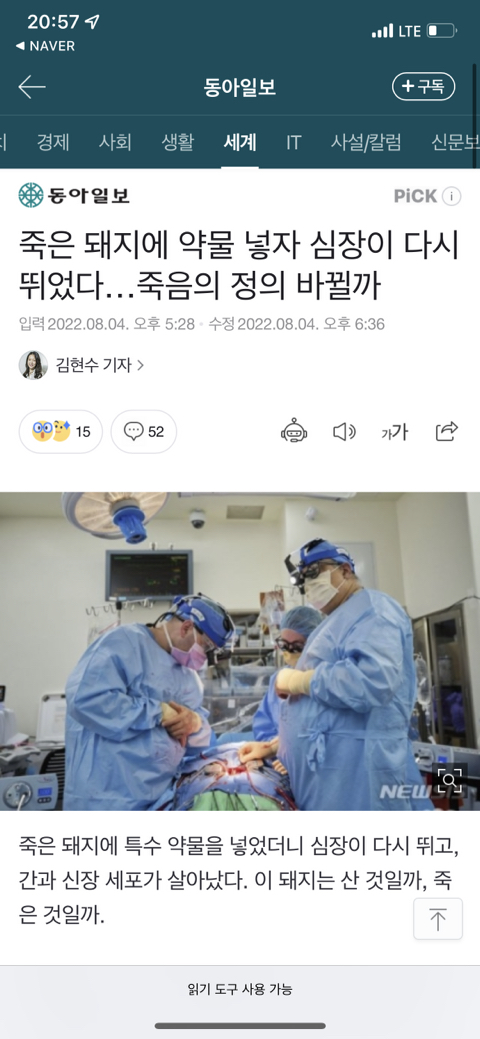The height and width of the screenshot is (1039, 480).
Task: Tap the surgery photo thumbnail
Action: point(240,651)
